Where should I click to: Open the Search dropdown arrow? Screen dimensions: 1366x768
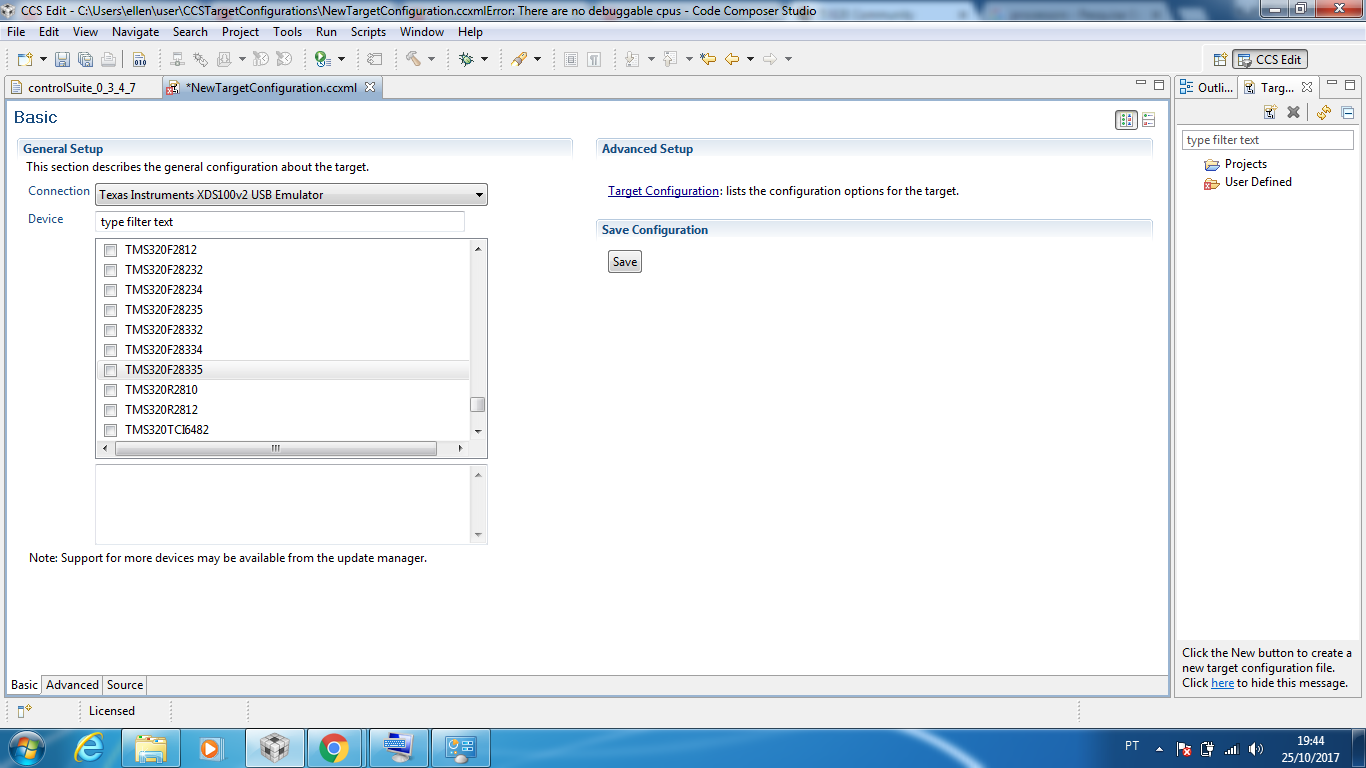point(537,59)
